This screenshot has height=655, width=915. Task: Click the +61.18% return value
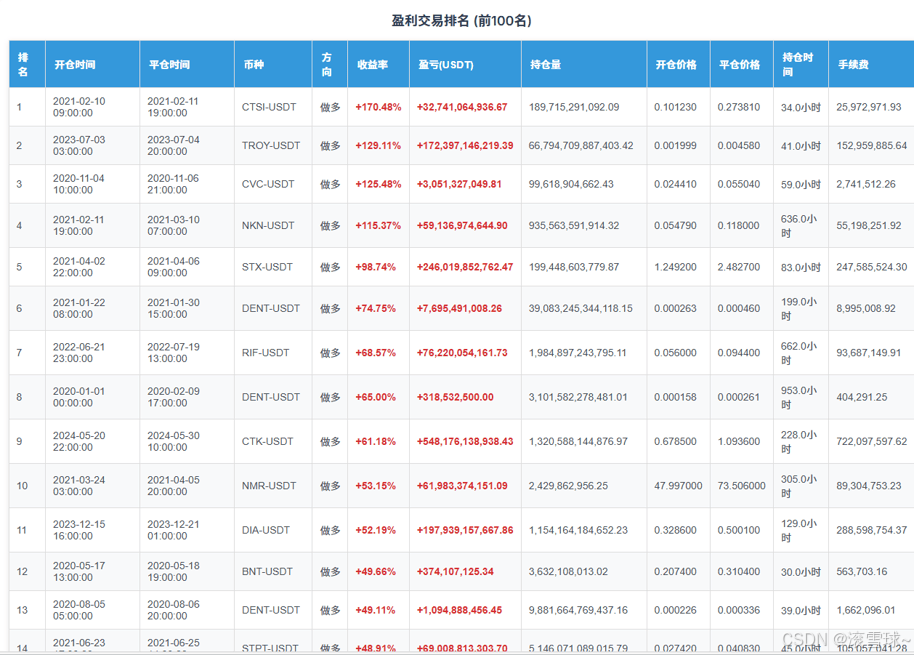(x=375, y=442)
